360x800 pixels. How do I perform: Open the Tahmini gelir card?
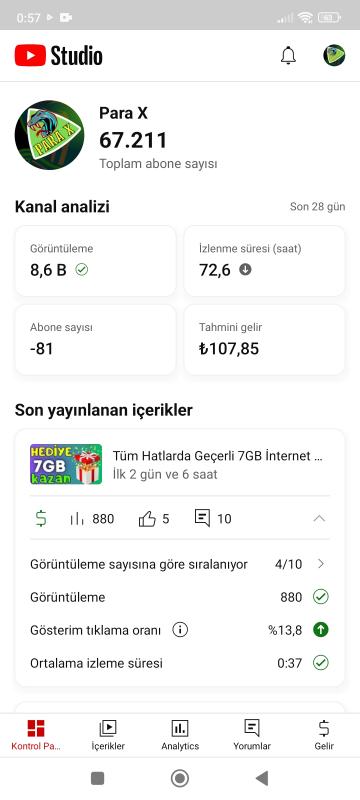point(264,340)
